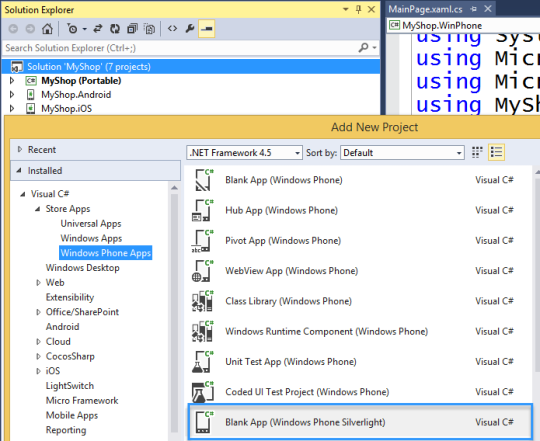Close the MainPage.xaml.cs tab
540x441 pixels.
pos(488,9)
